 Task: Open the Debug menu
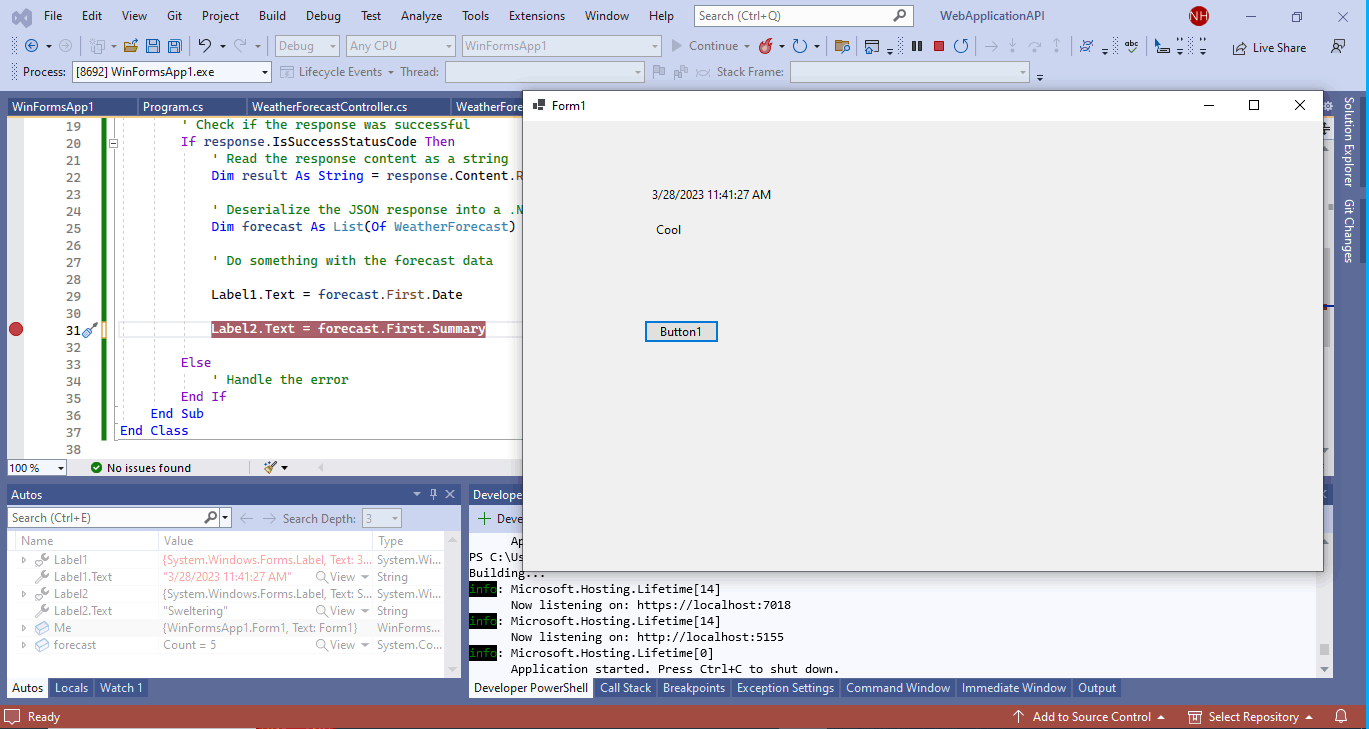tap(322, 16)
